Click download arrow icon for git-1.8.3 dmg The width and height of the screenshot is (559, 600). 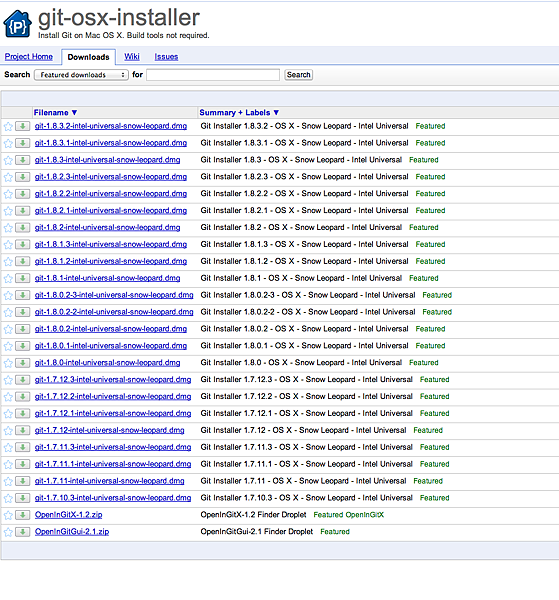click(x=23, y=160)
